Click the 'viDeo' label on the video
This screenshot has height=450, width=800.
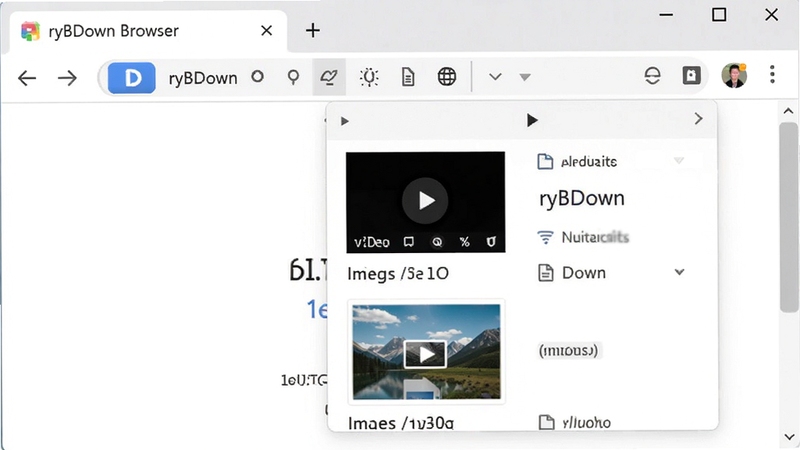click(x=372, y=242)
